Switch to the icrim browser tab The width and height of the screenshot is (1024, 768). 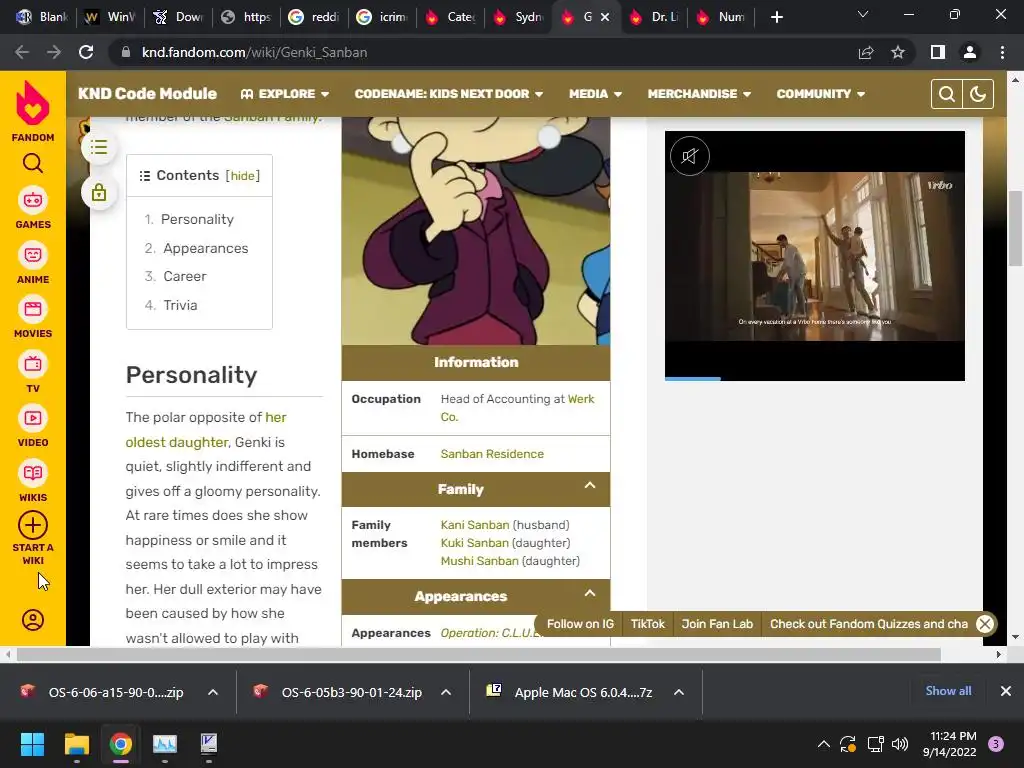(x=381, y=17)
